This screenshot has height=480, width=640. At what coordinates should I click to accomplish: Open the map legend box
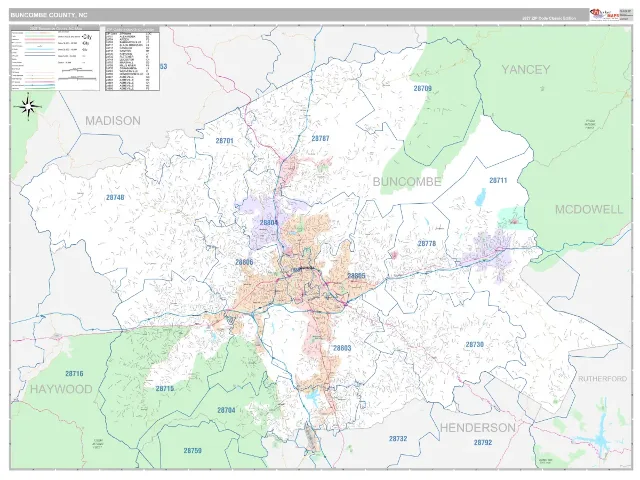click(55, 58)
